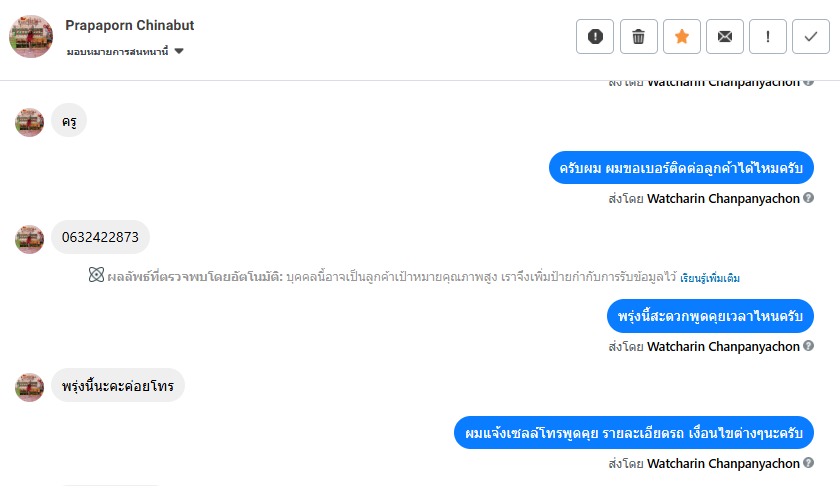
Task: Click the พรุ่งนี้สะดวกพูดคุยเวลาไหนครับ blue message
Action: tap(709, 315)
